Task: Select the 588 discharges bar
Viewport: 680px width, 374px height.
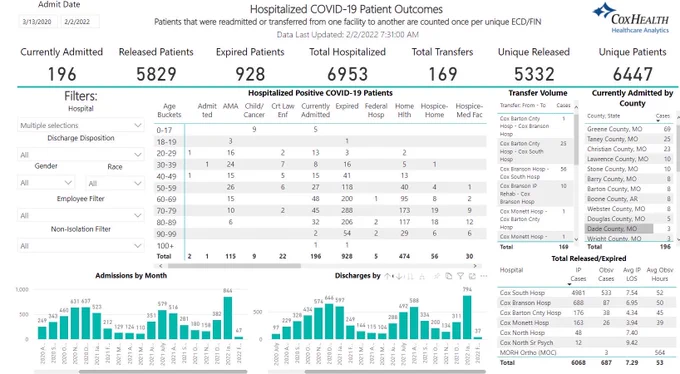Action: point(414,323)
